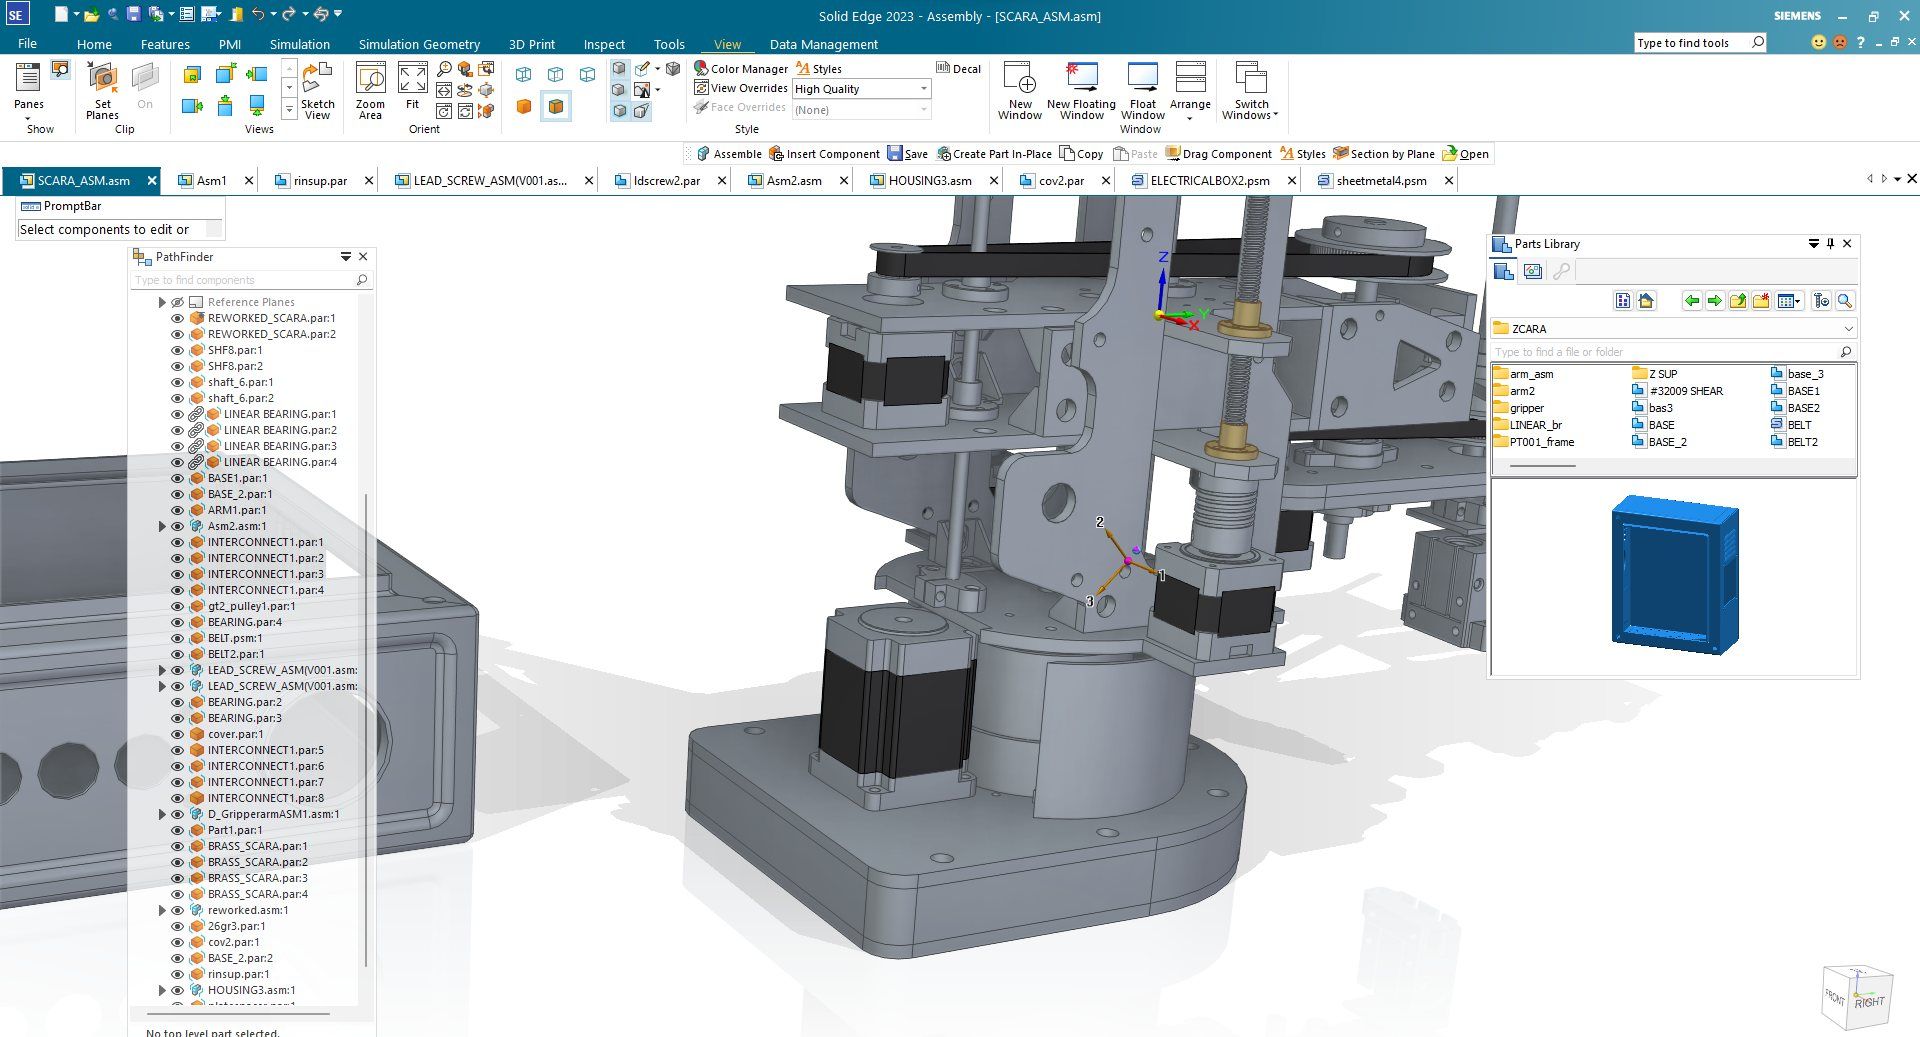Open the Simulation ribbon tab
The height and width of the screenshot is (1037, 1920).
coord(299,44)
